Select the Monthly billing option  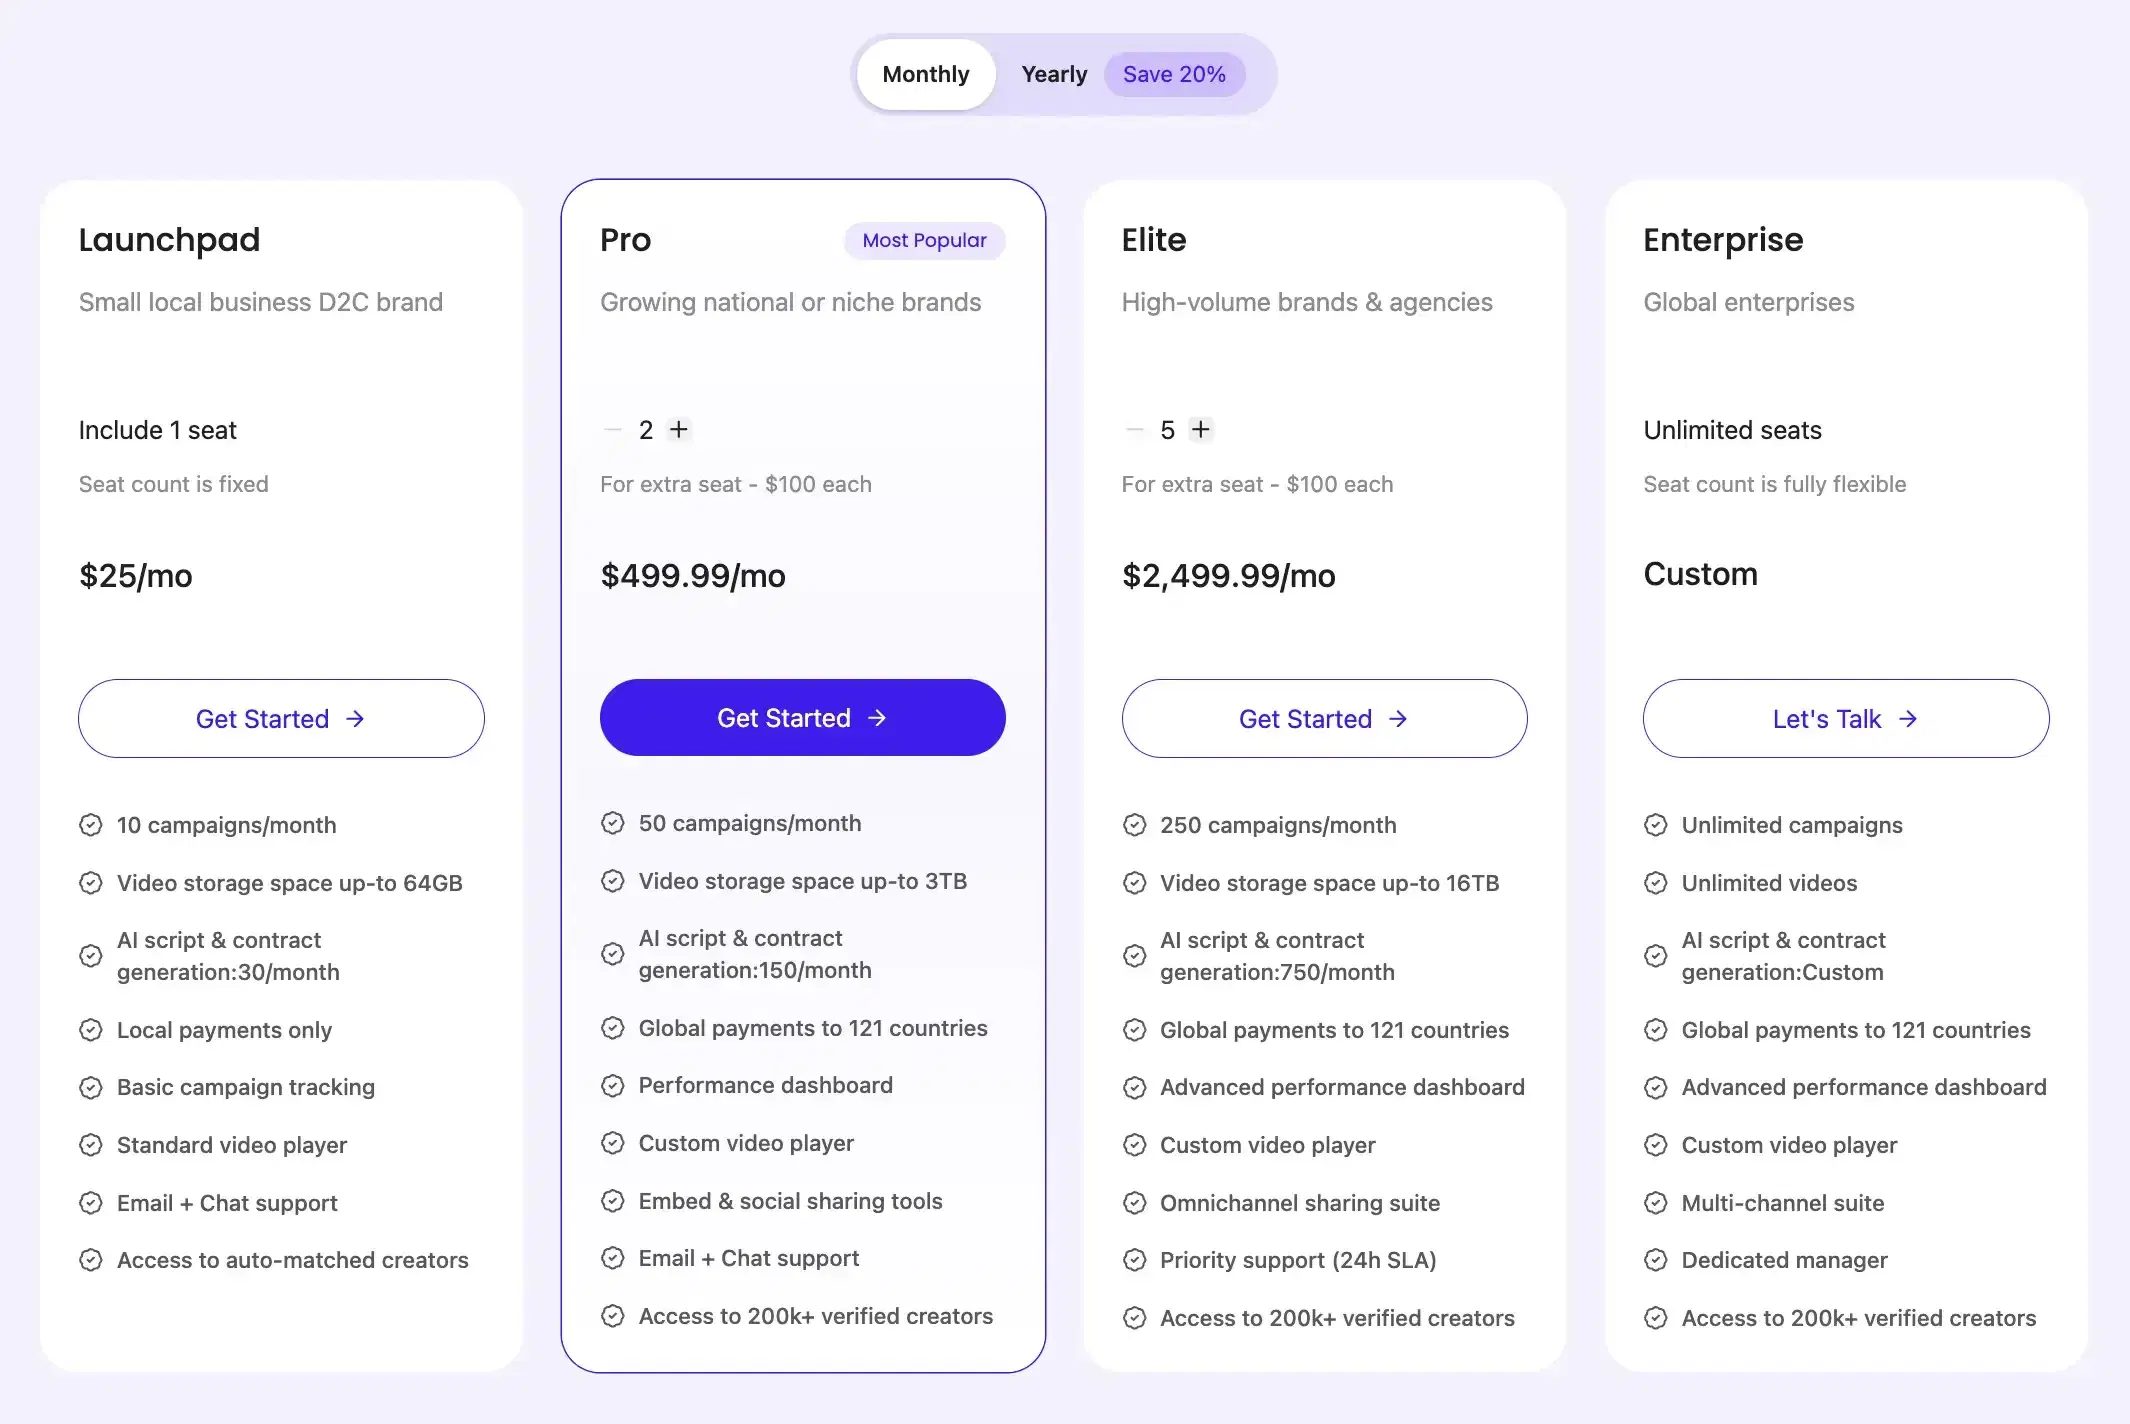pyautogui.click(x=924, y=73)
